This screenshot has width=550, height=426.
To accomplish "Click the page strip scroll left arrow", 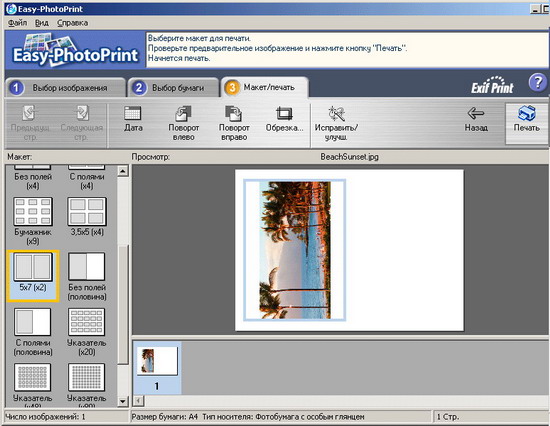I will (x=139, y=400).
